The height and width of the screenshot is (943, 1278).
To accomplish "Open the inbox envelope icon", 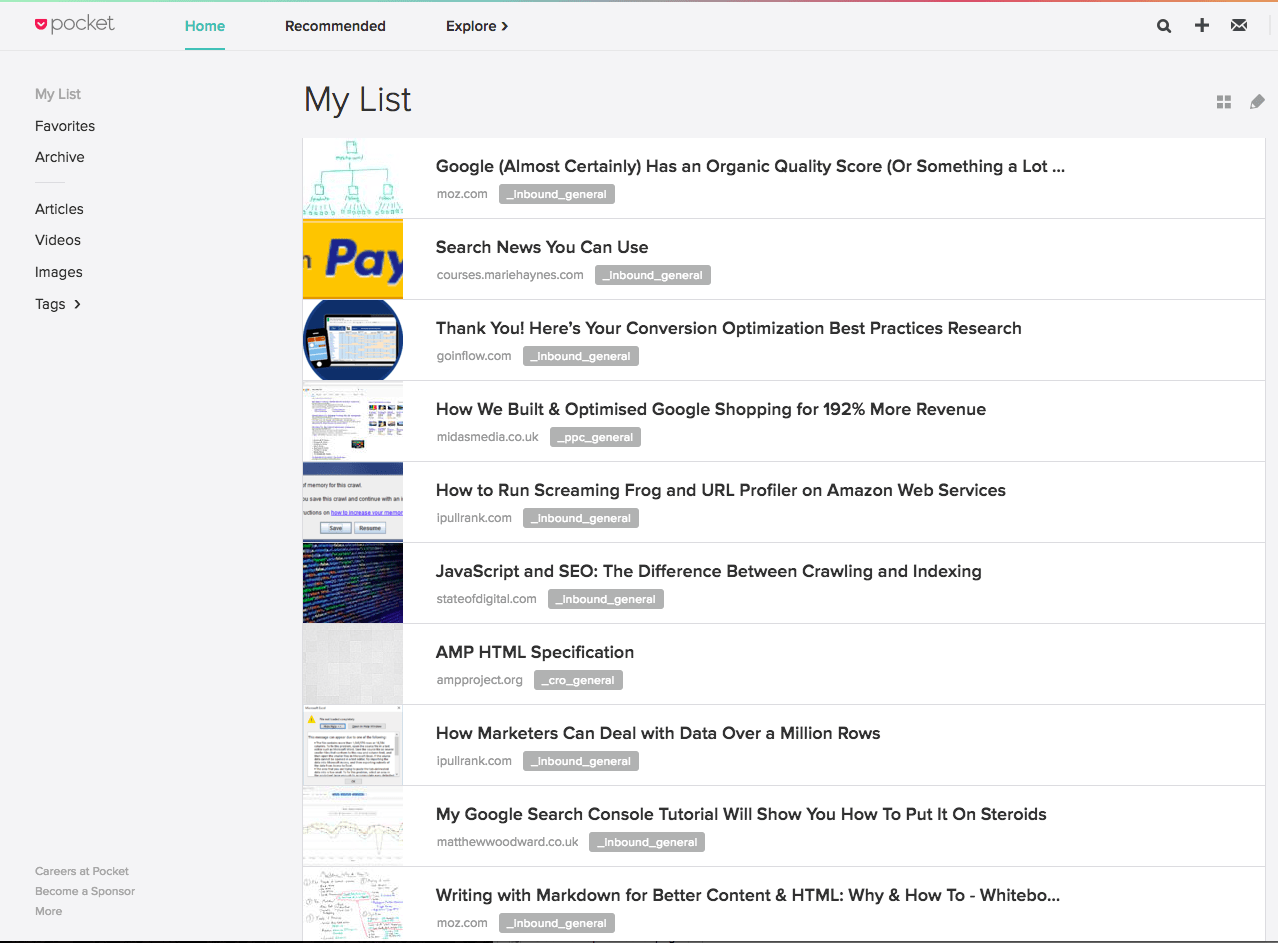I will [1239, 26].
